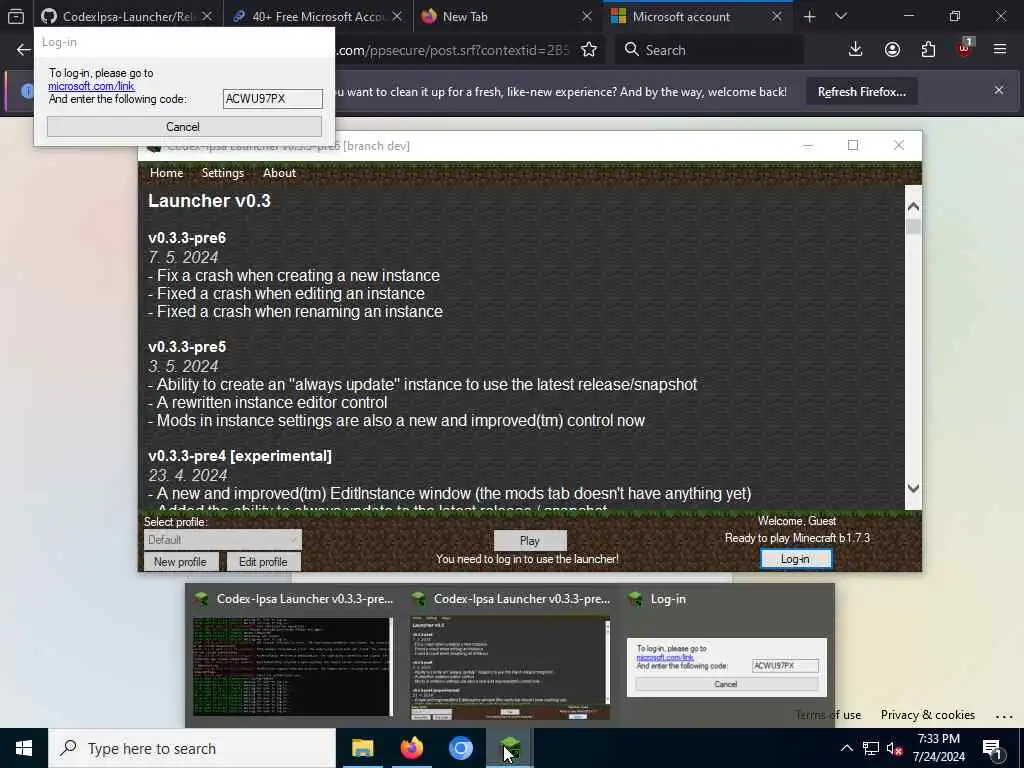Click the Windows taskbar search box
The width and height of the screenshot is (1024, 768).
click(192, 748)
